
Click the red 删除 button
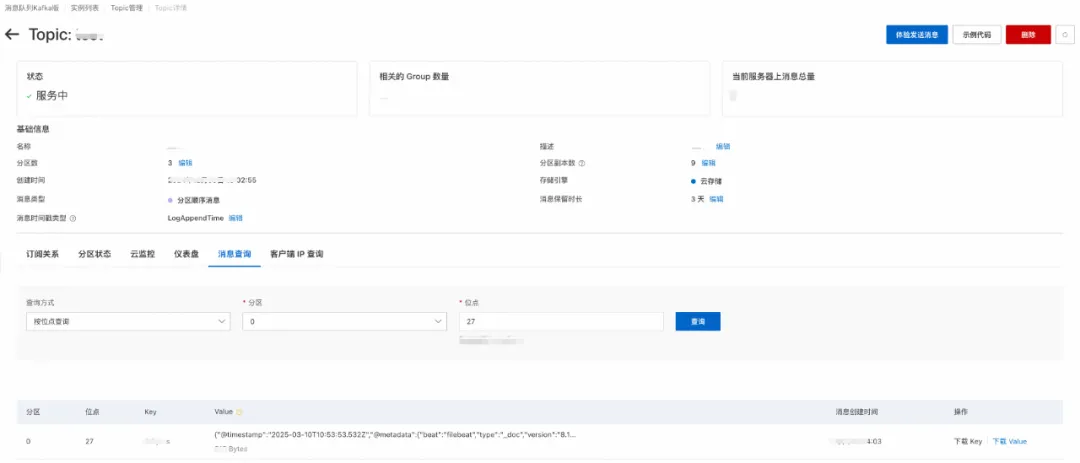[1028, 34]
